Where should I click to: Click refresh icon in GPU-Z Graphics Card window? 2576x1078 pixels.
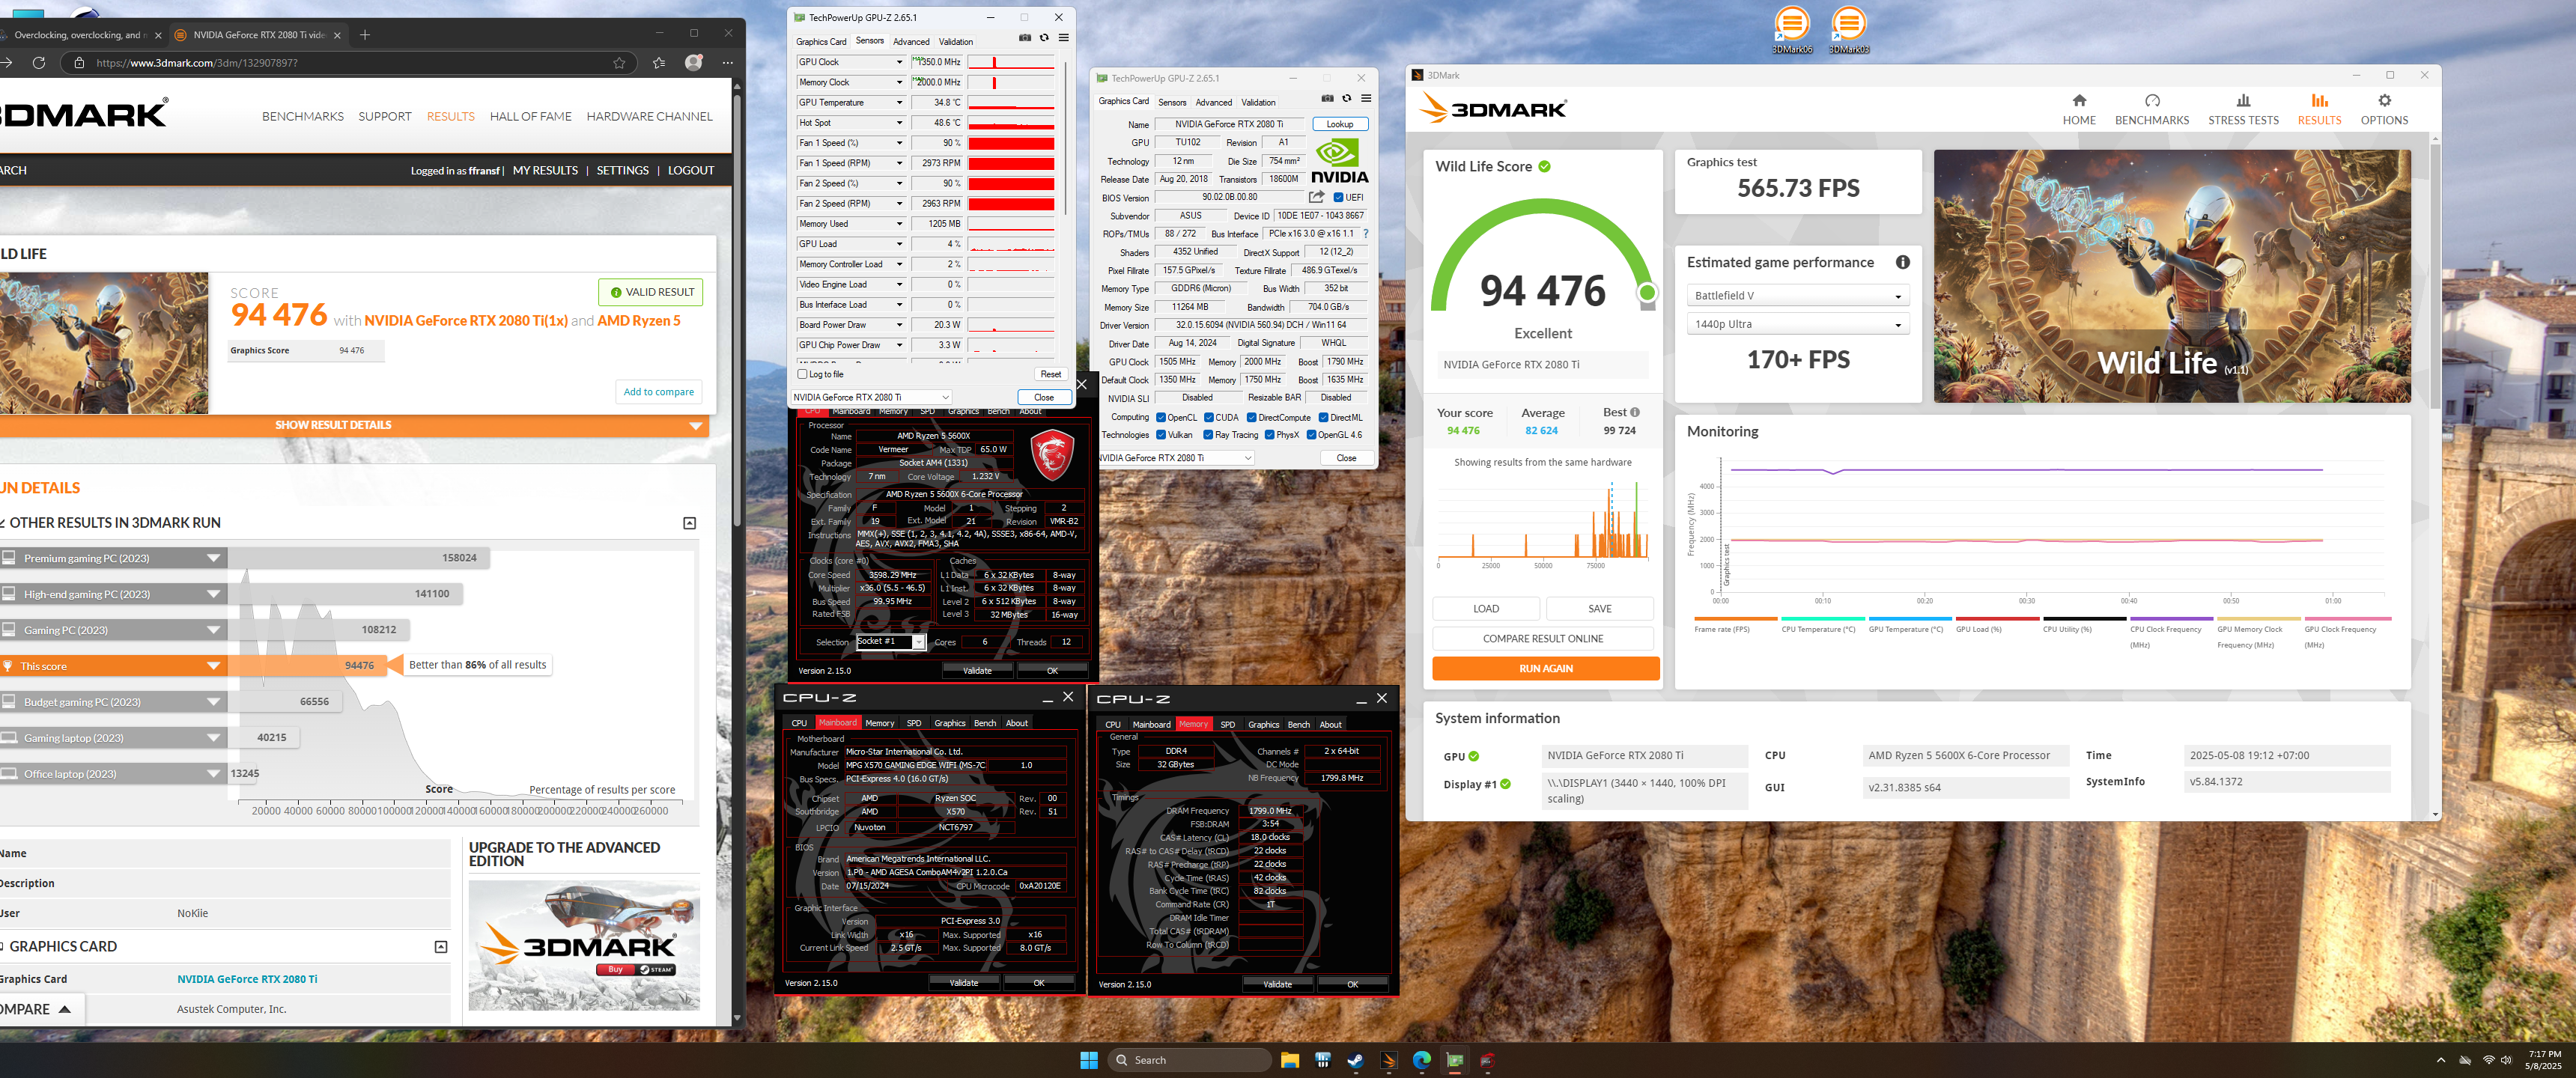coord(1346,98)
